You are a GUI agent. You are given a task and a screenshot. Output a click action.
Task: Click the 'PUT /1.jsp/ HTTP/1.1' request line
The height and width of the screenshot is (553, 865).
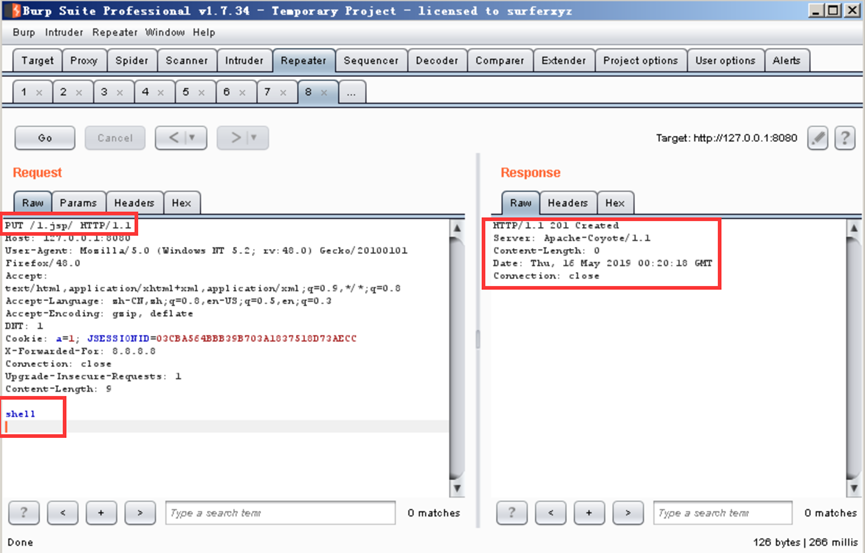(68, 225)
